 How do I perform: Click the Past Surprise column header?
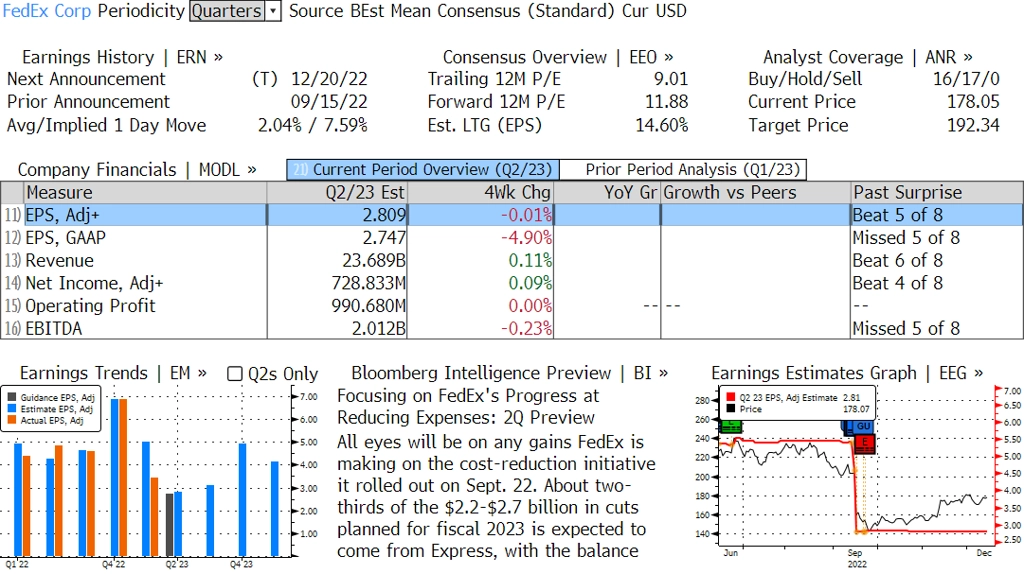tap(937, 193)
